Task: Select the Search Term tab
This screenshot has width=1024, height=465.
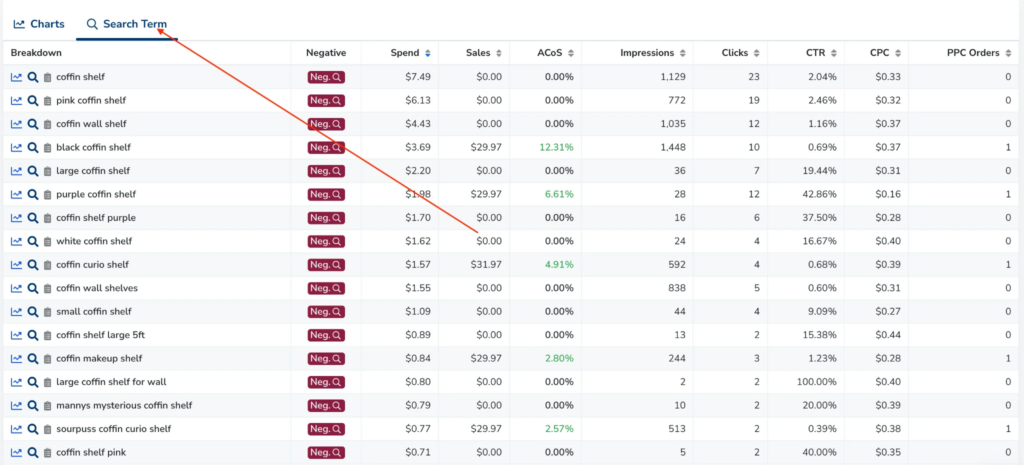Action: click(127, 24)
